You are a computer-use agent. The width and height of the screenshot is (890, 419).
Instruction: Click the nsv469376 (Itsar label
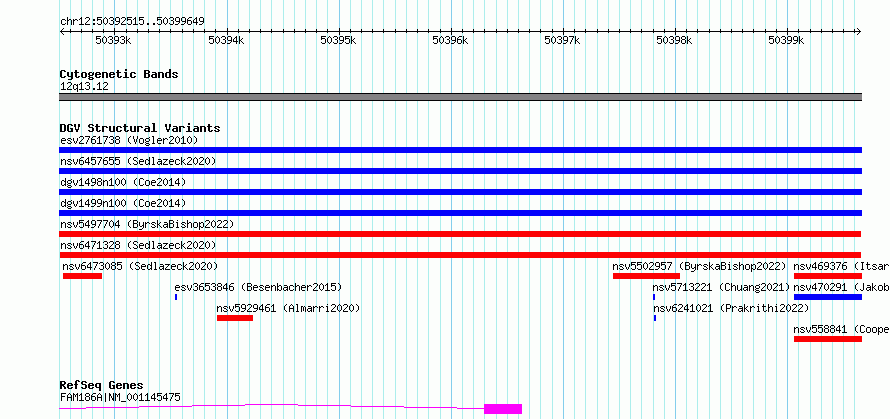pyautogui.click(x=841, y=266)
